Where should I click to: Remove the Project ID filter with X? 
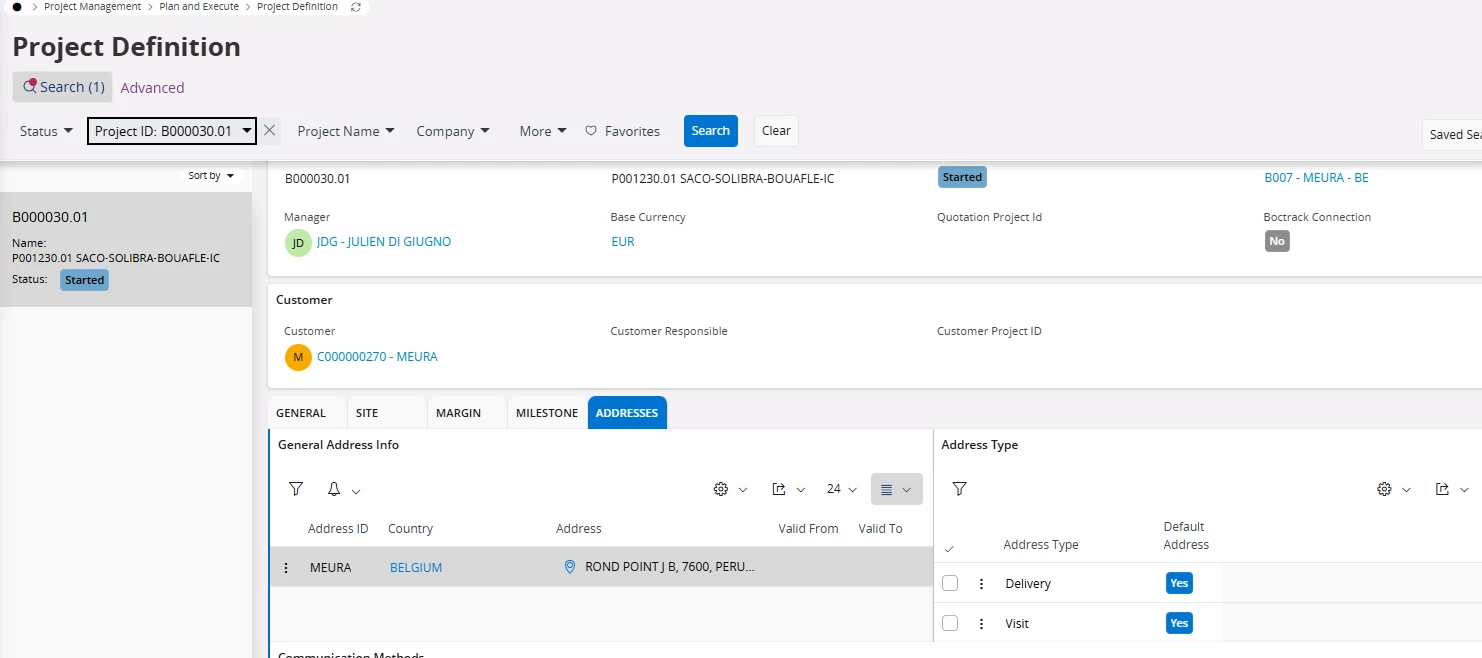click(x=269, y=131)
